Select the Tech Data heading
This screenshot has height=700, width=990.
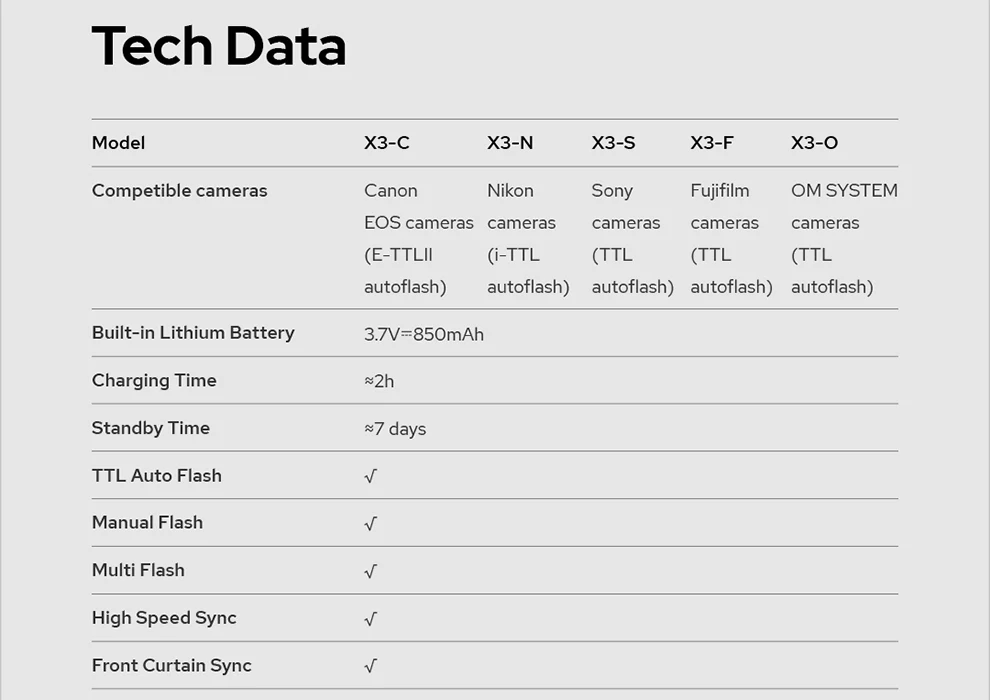(218, 46)
